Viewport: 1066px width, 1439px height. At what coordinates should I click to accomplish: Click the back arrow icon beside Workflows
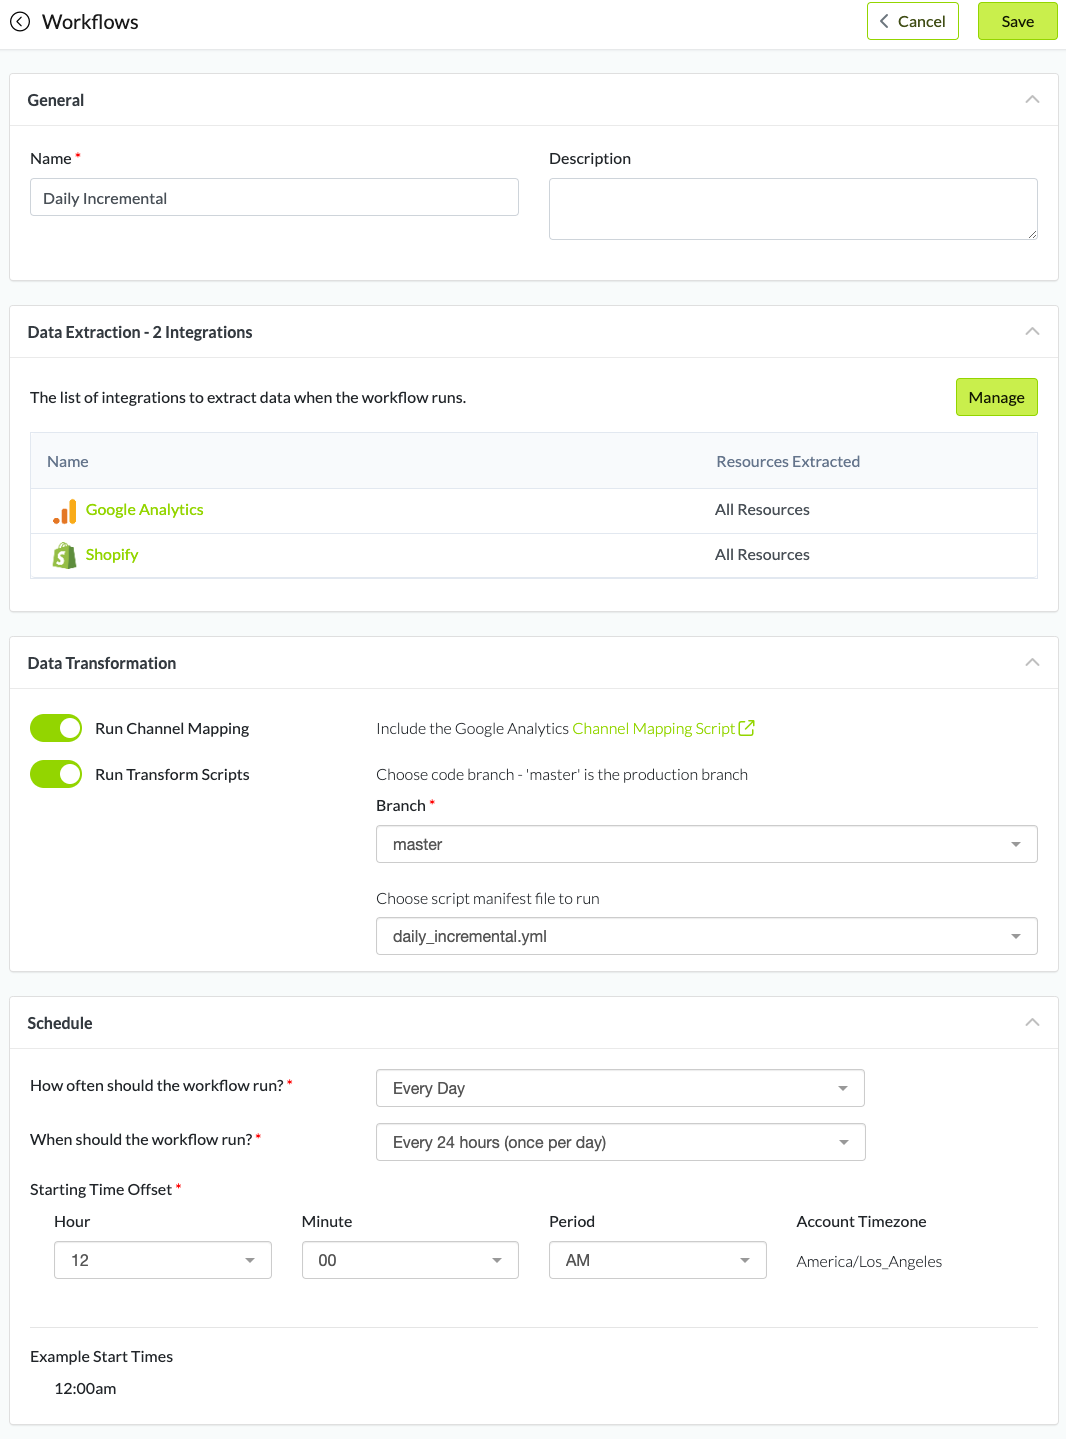[20, 22]
